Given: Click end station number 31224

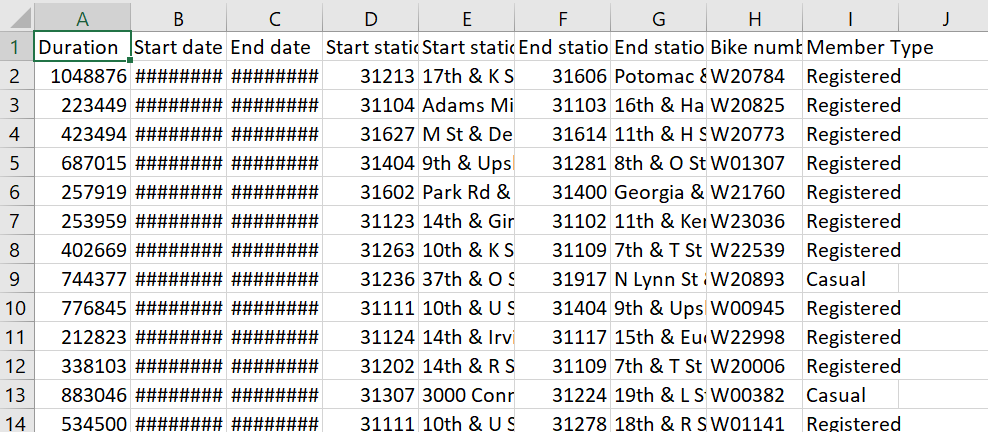Looking at the screenshot, I should [563, 395].
